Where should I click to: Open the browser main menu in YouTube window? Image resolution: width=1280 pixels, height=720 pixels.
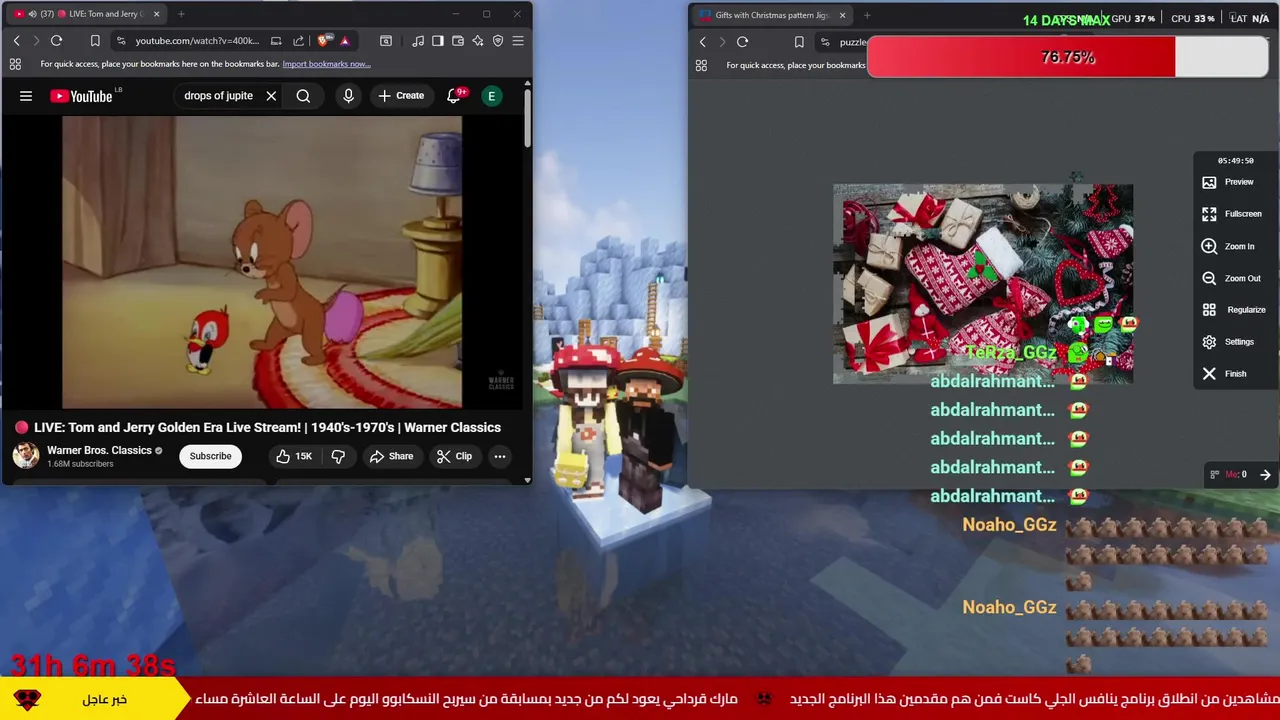tap(518, 41)
